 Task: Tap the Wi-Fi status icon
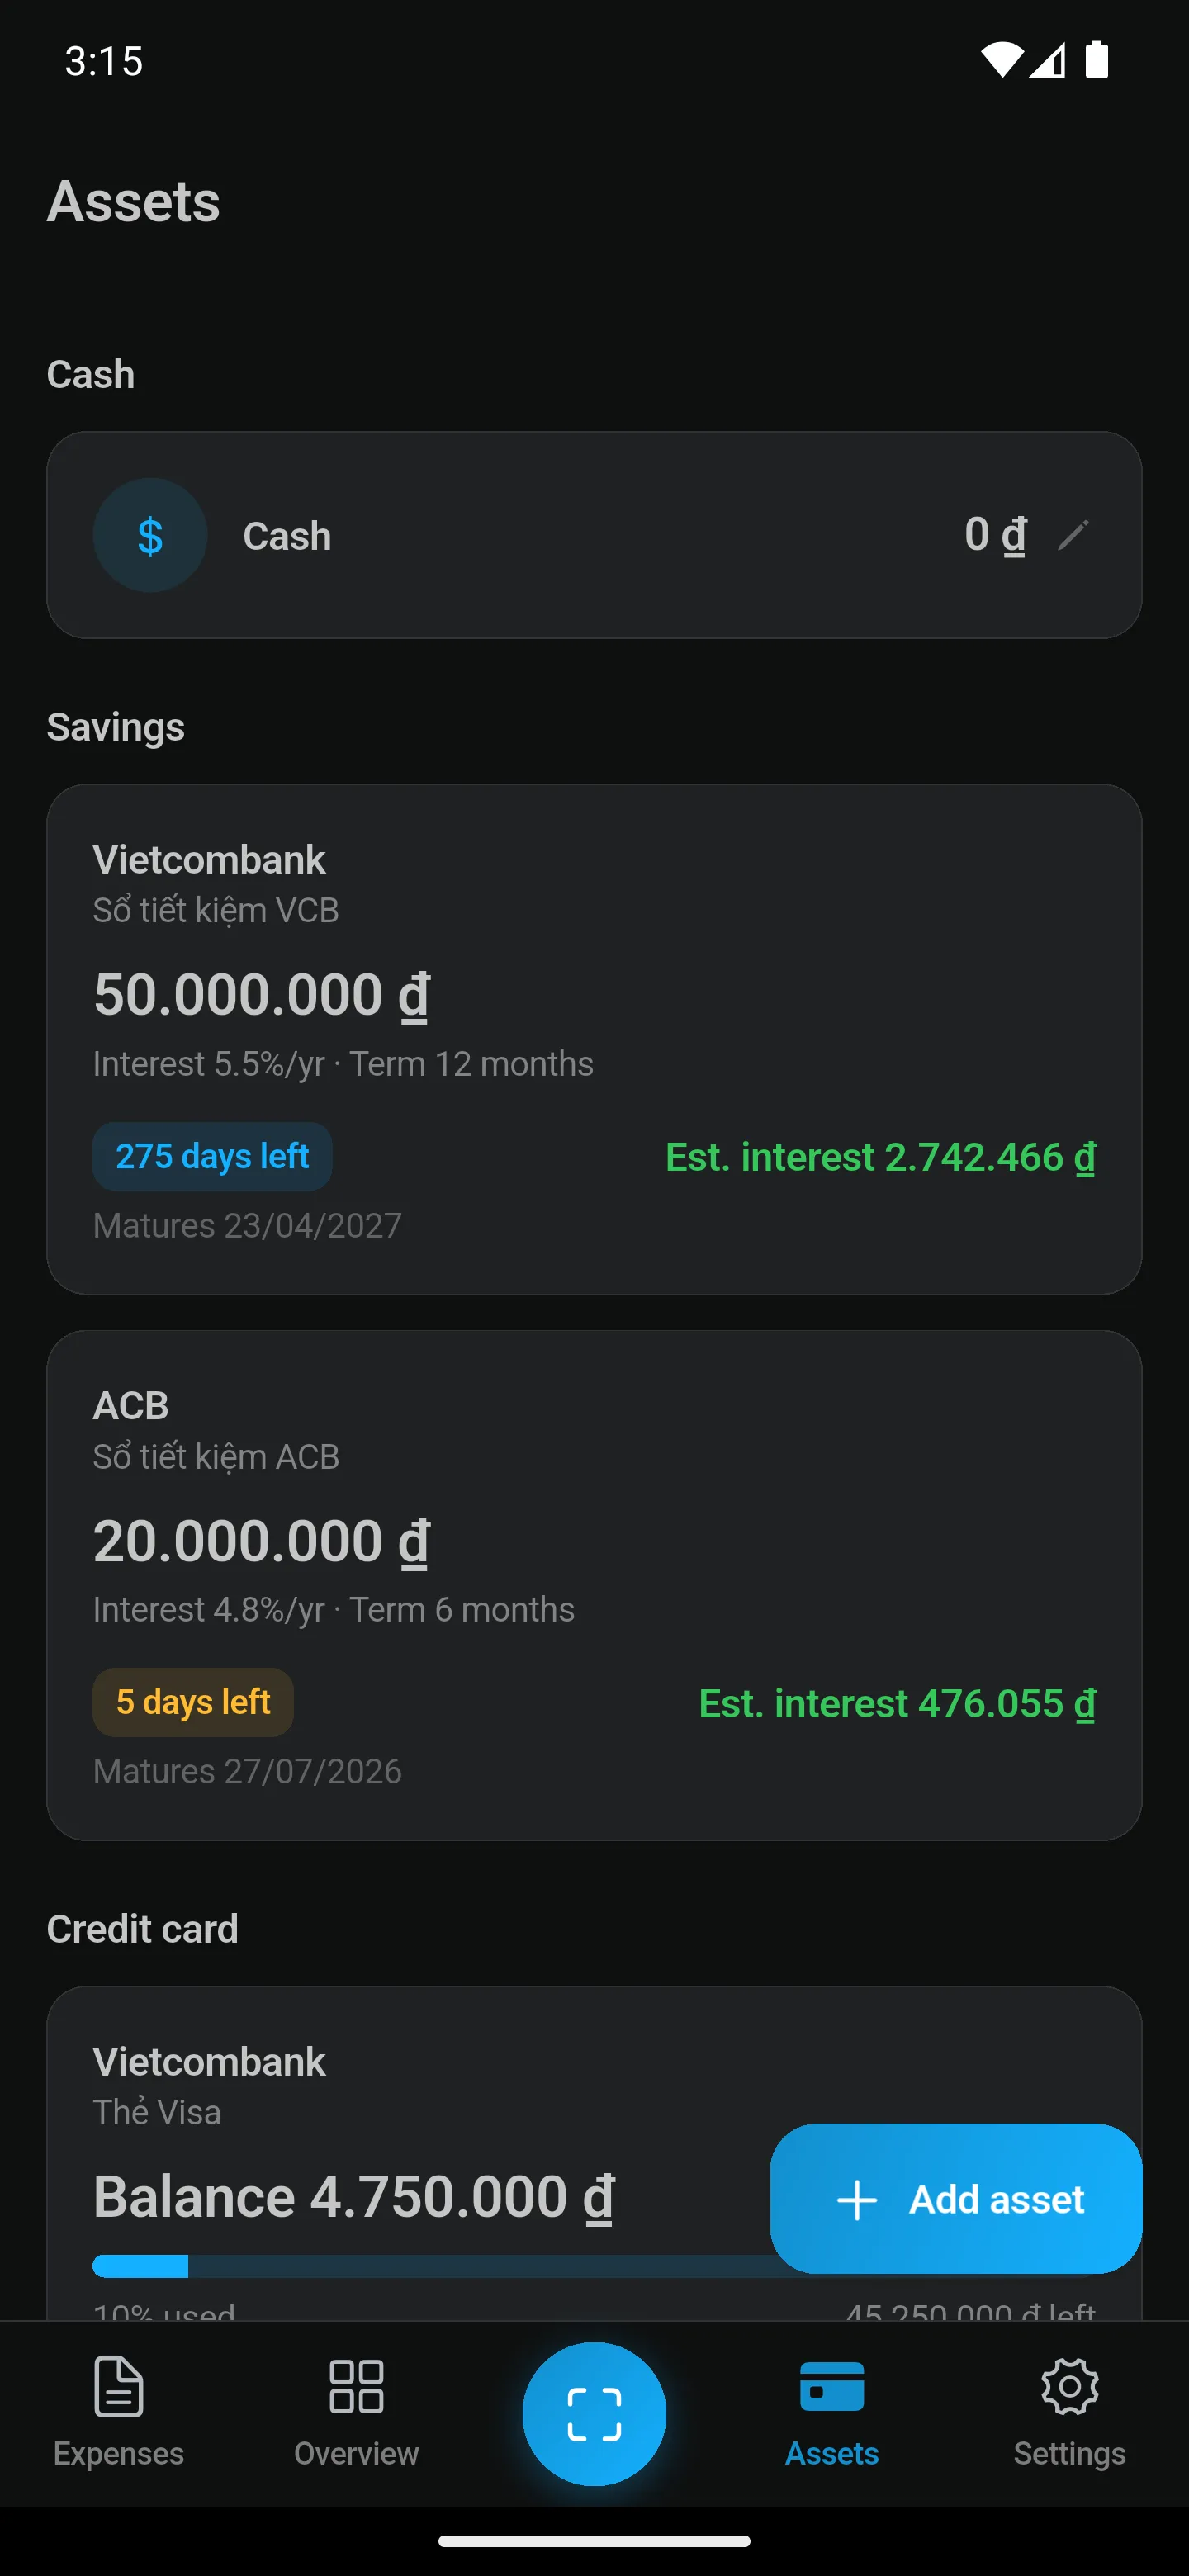[x=1001, y=60]
